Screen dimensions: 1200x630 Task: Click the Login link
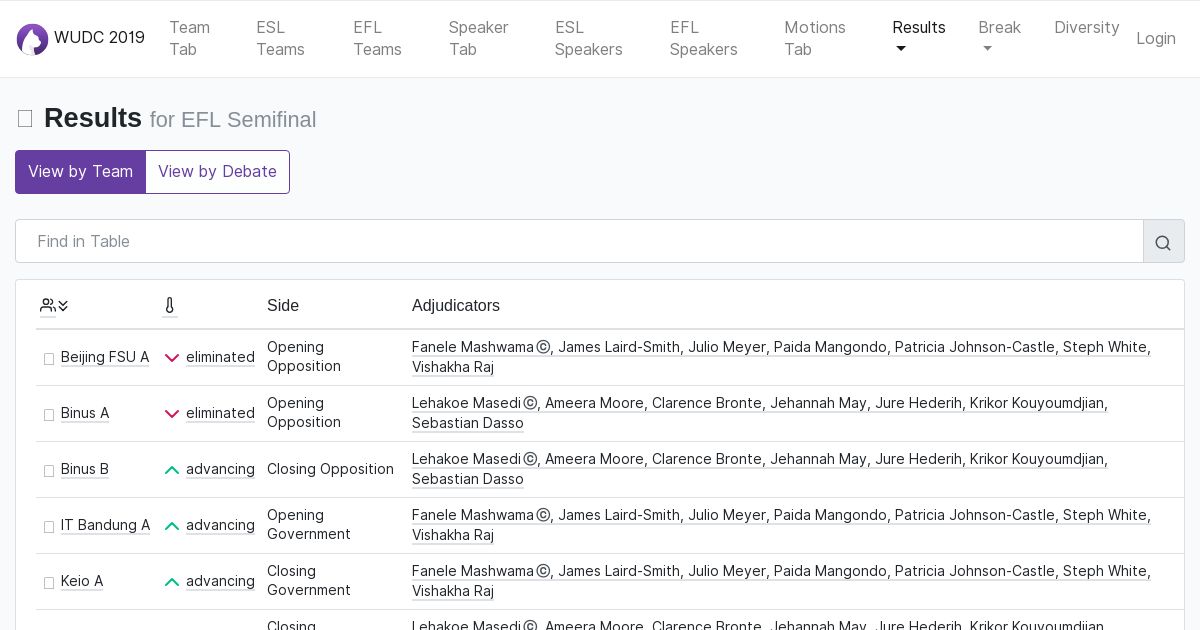click(x=1156, y=38)
